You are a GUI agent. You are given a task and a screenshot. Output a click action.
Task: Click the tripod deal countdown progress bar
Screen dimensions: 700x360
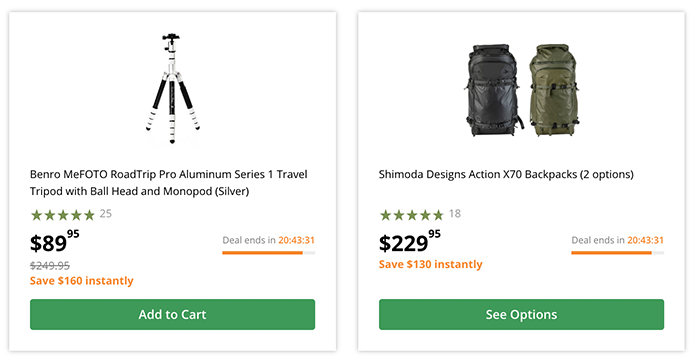tap(269, 253)
